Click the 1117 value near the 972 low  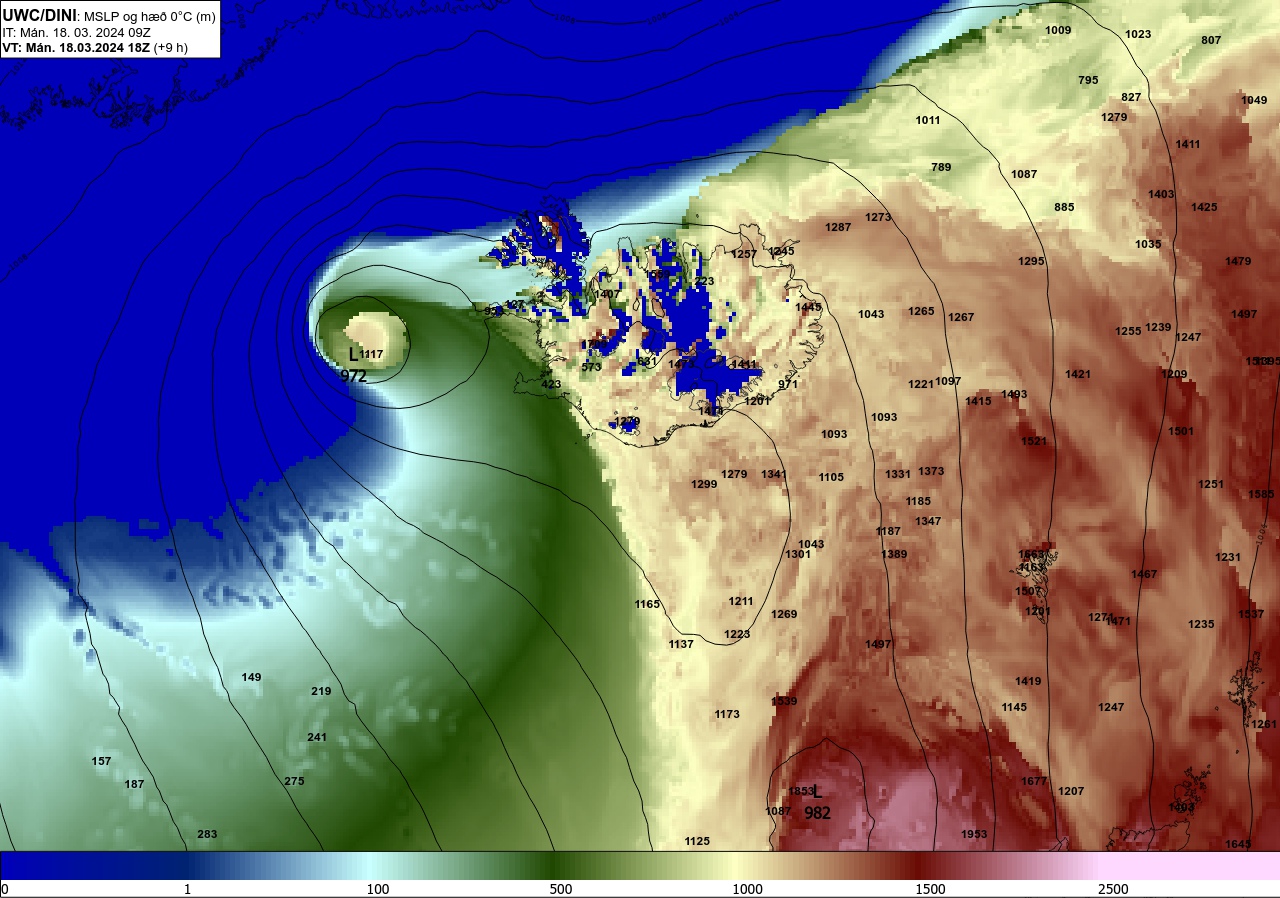tap(372, 354)
